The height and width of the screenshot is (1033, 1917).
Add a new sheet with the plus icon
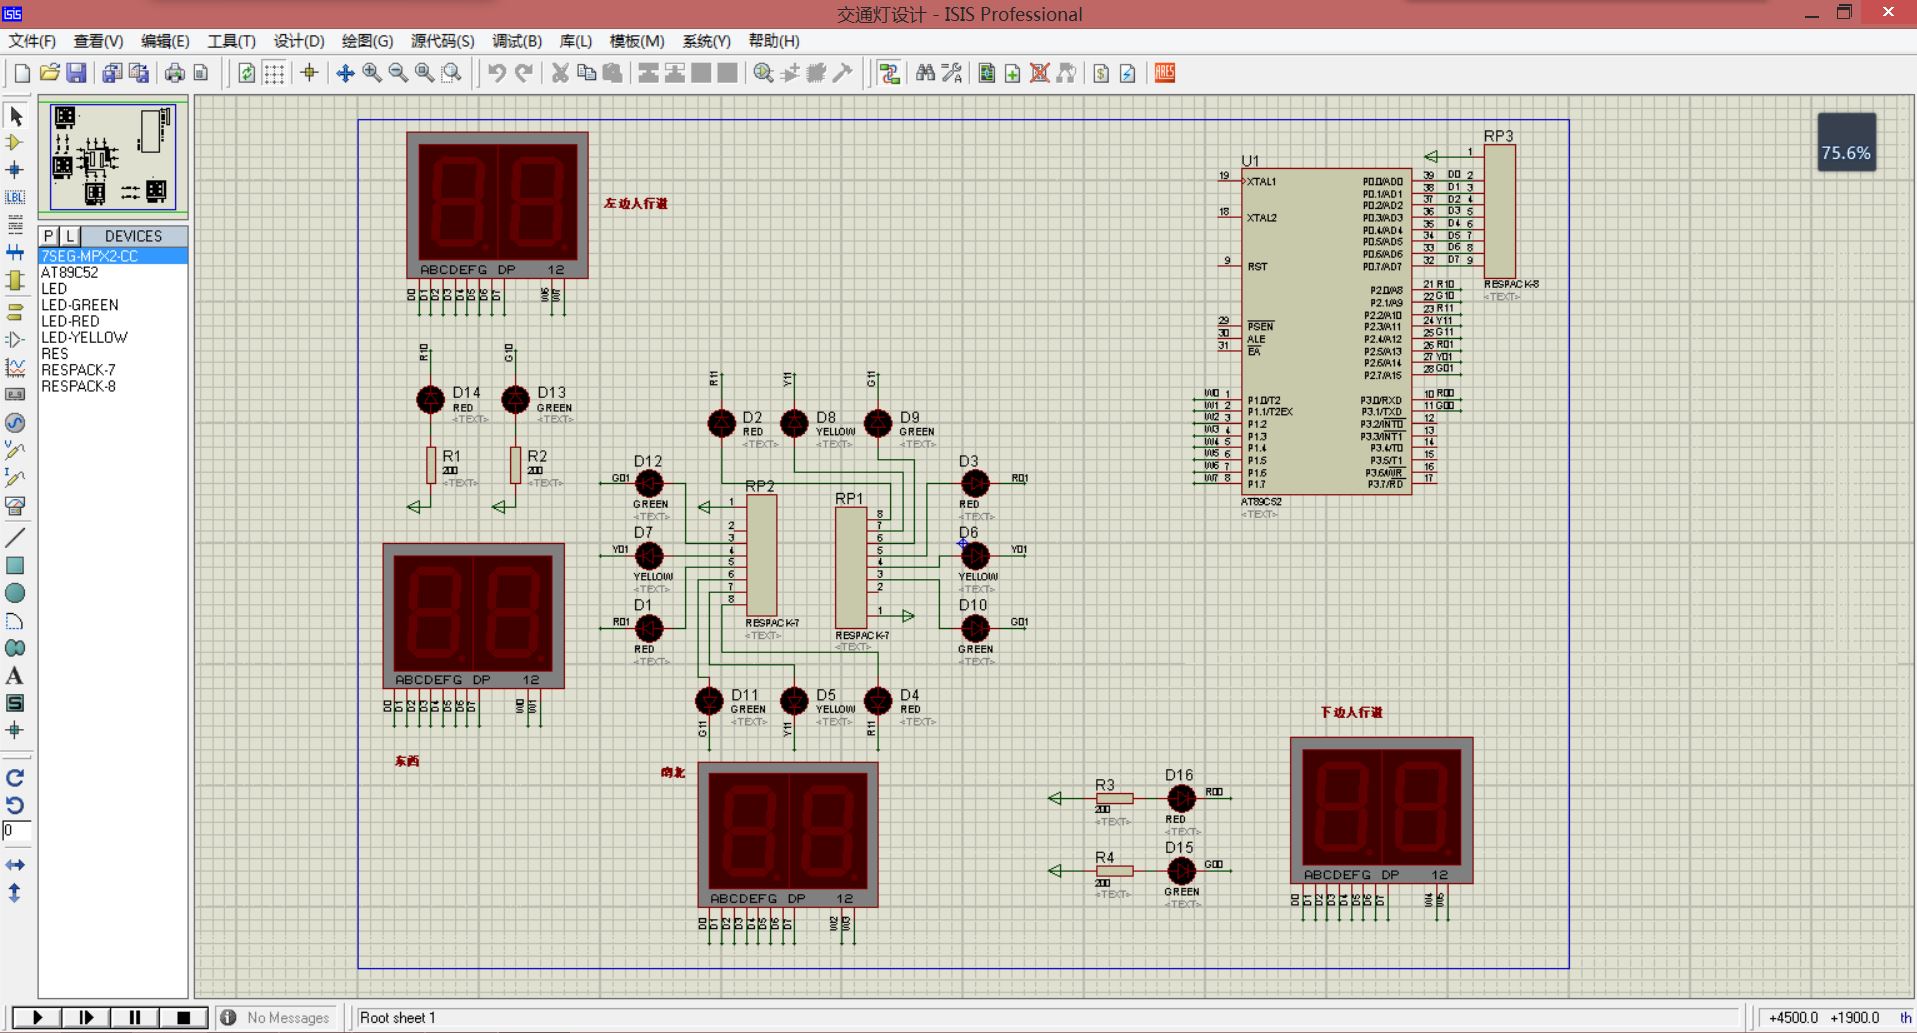click(1013, 73)
